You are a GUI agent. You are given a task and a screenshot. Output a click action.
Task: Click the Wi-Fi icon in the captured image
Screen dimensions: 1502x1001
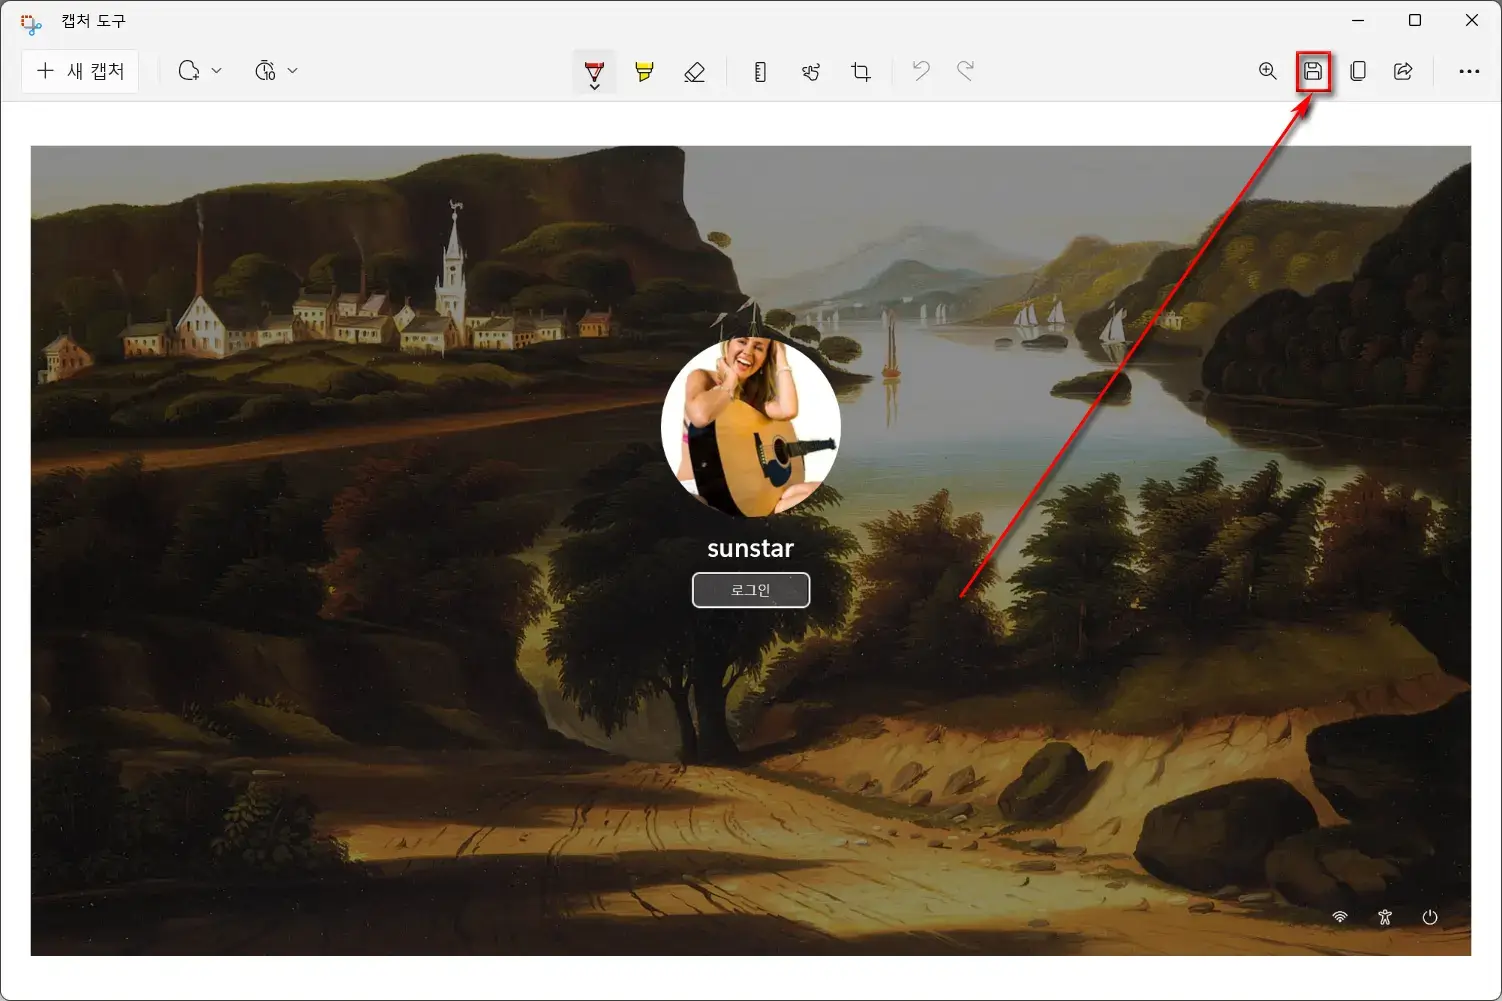coord(1340,917)
